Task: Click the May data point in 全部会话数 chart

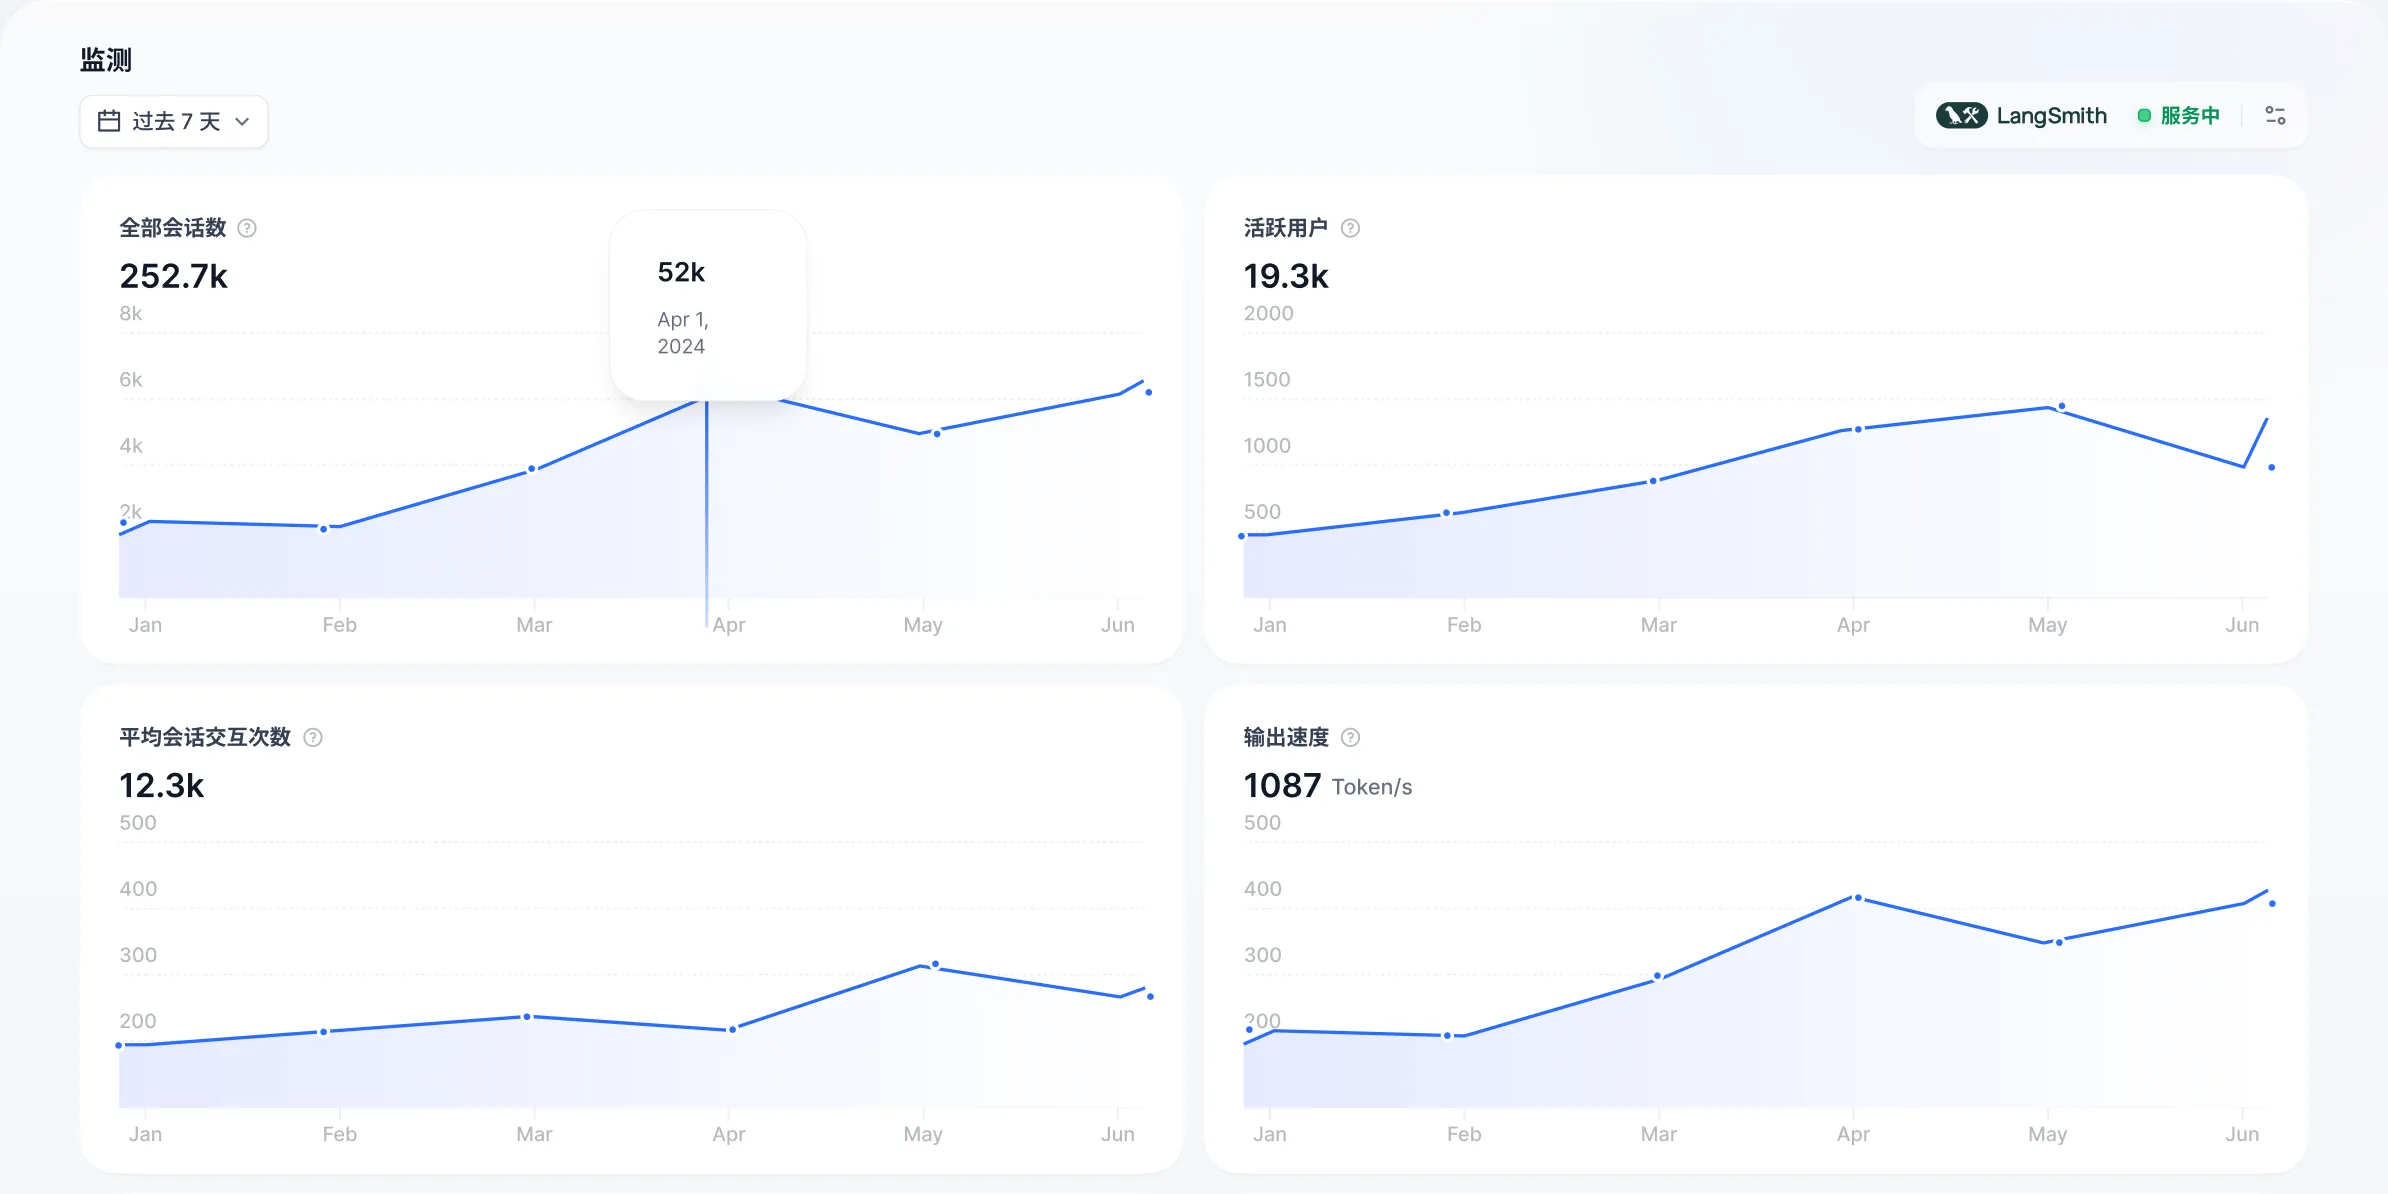Action: [x=937, y=434]
